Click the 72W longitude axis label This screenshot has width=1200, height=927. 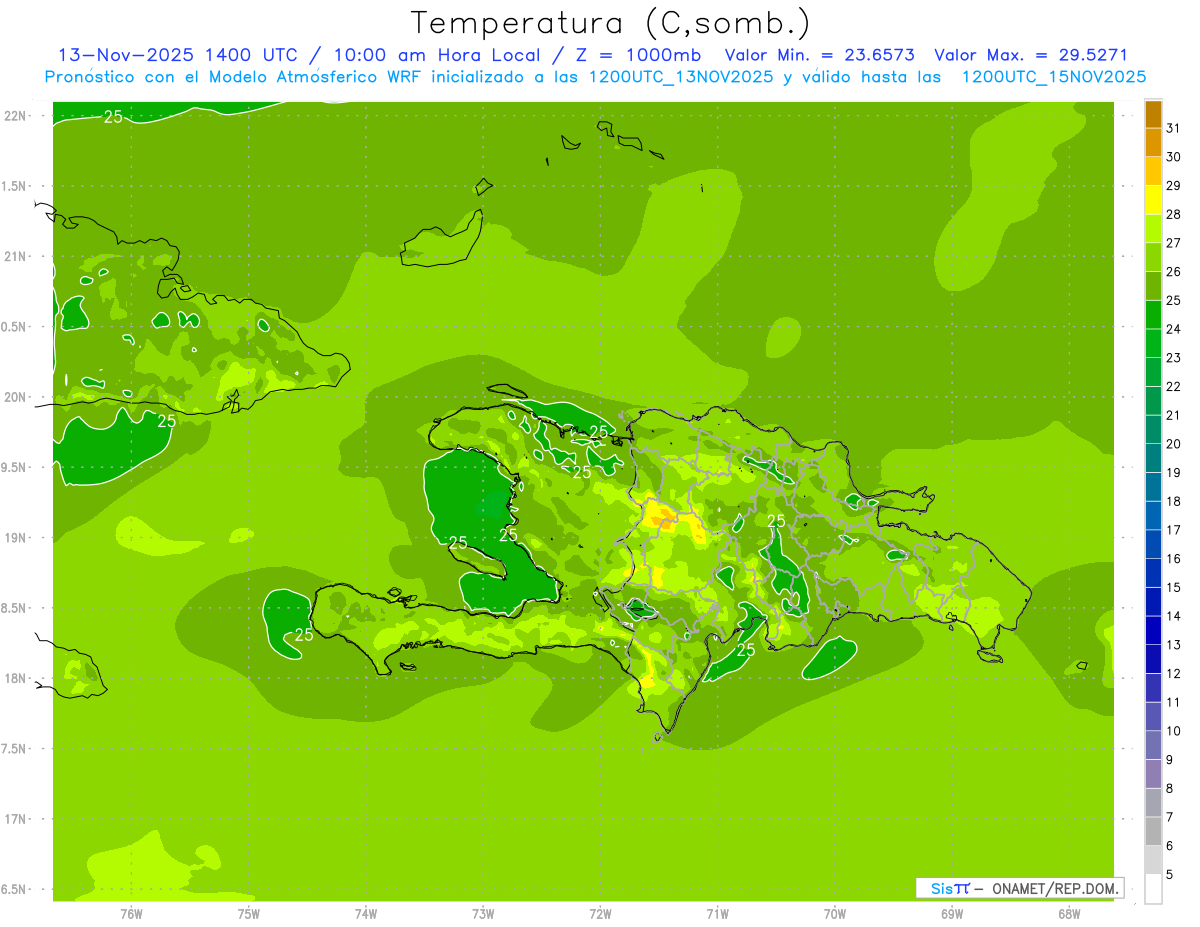(600, 914)
